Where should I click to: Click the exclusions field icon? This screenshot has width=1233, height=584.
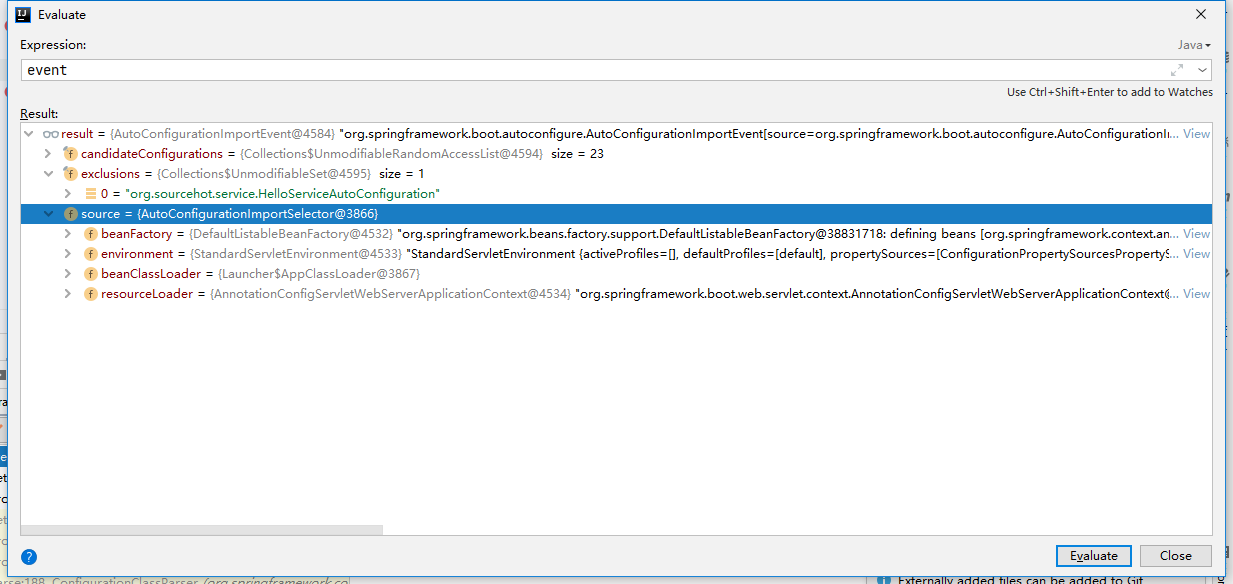70,174
